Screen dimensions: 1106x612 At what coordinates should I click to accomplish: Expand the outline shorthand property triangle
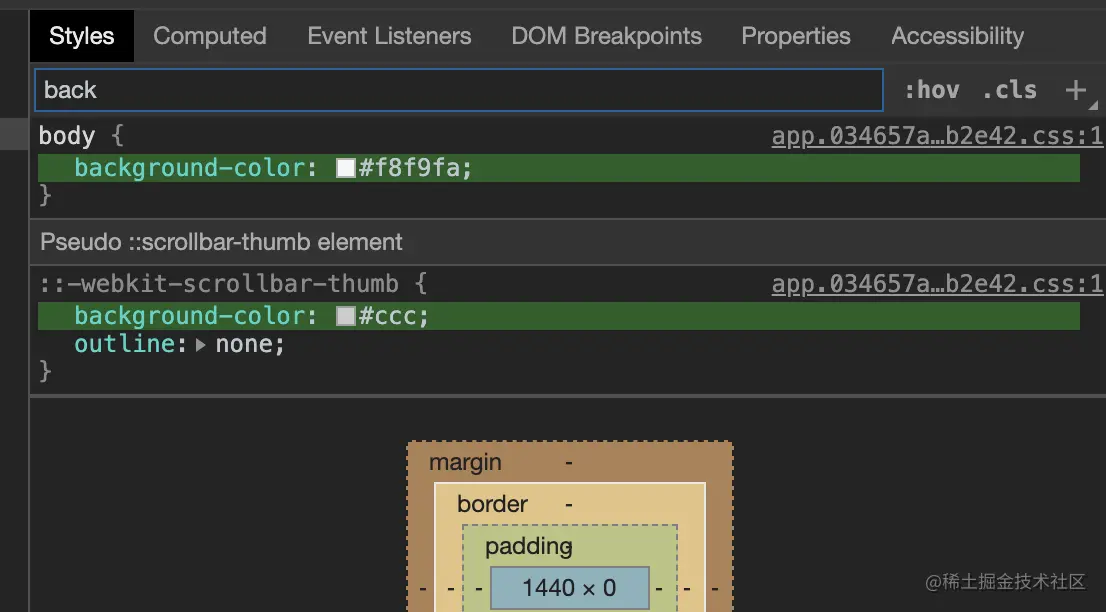[200, 345]
